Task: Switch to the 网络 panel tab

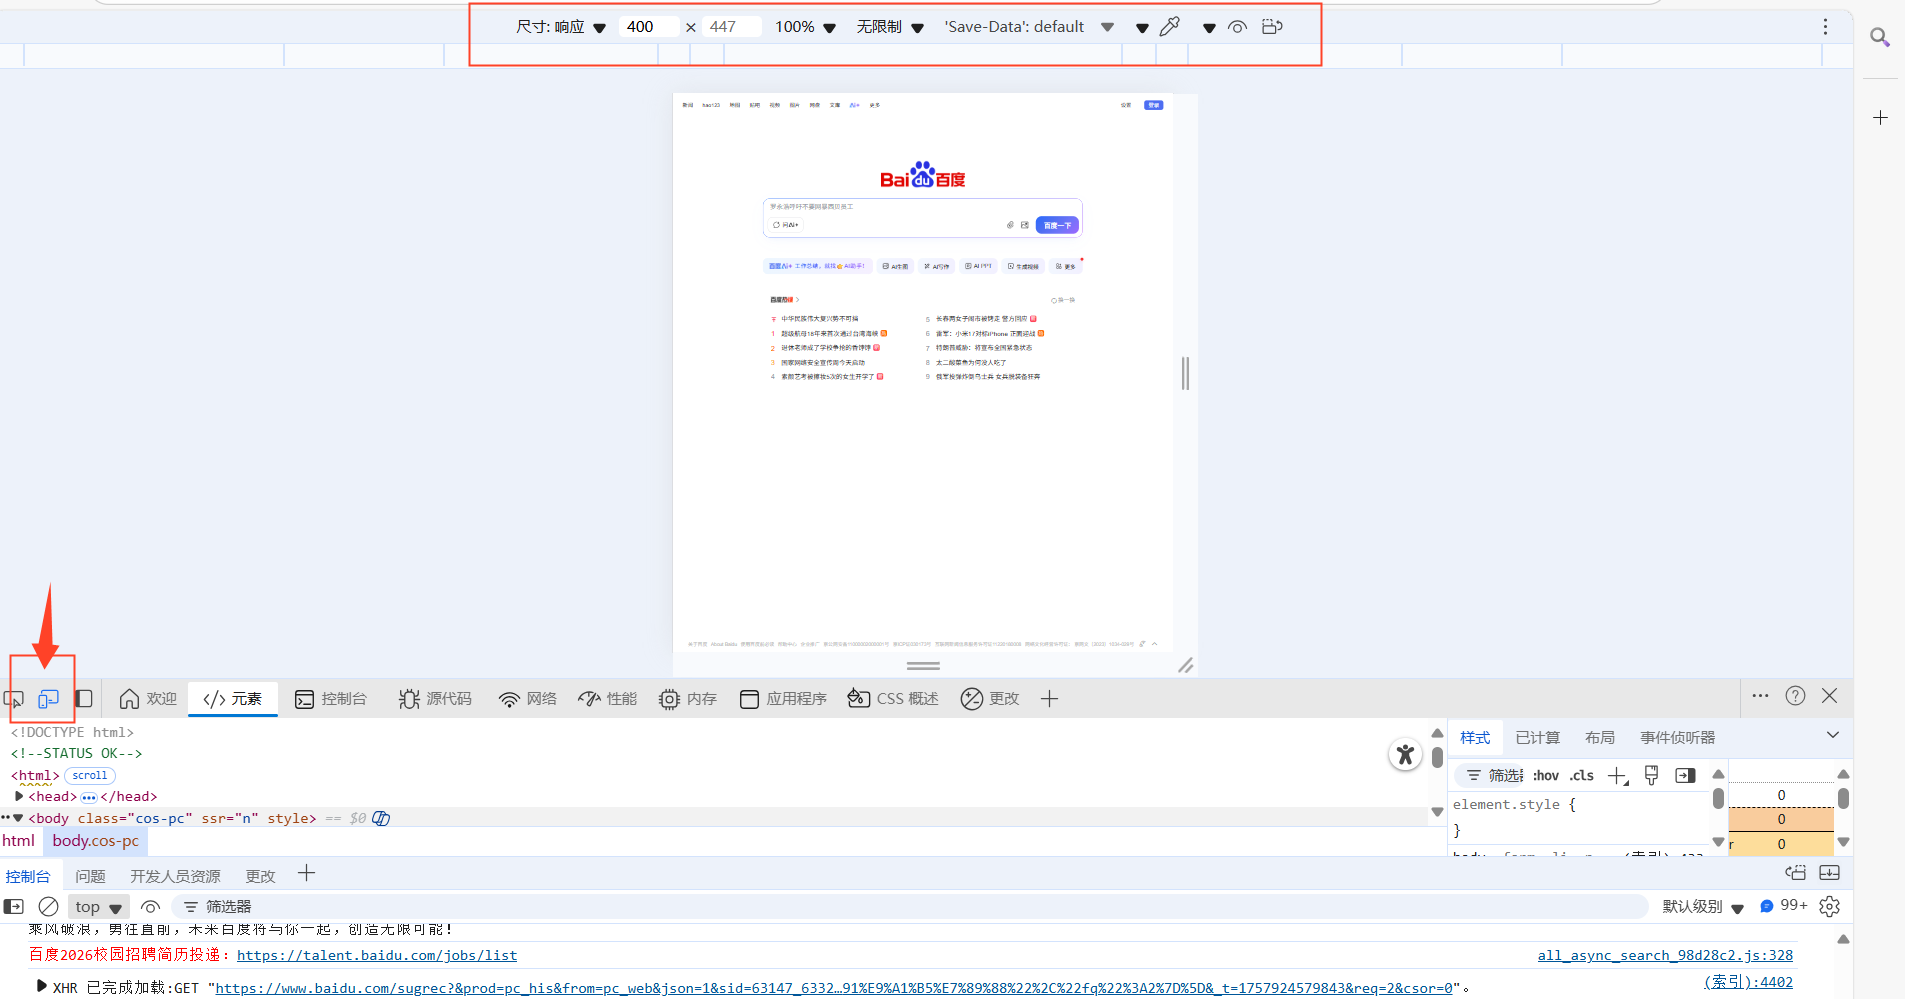Action: pos(527,698)
